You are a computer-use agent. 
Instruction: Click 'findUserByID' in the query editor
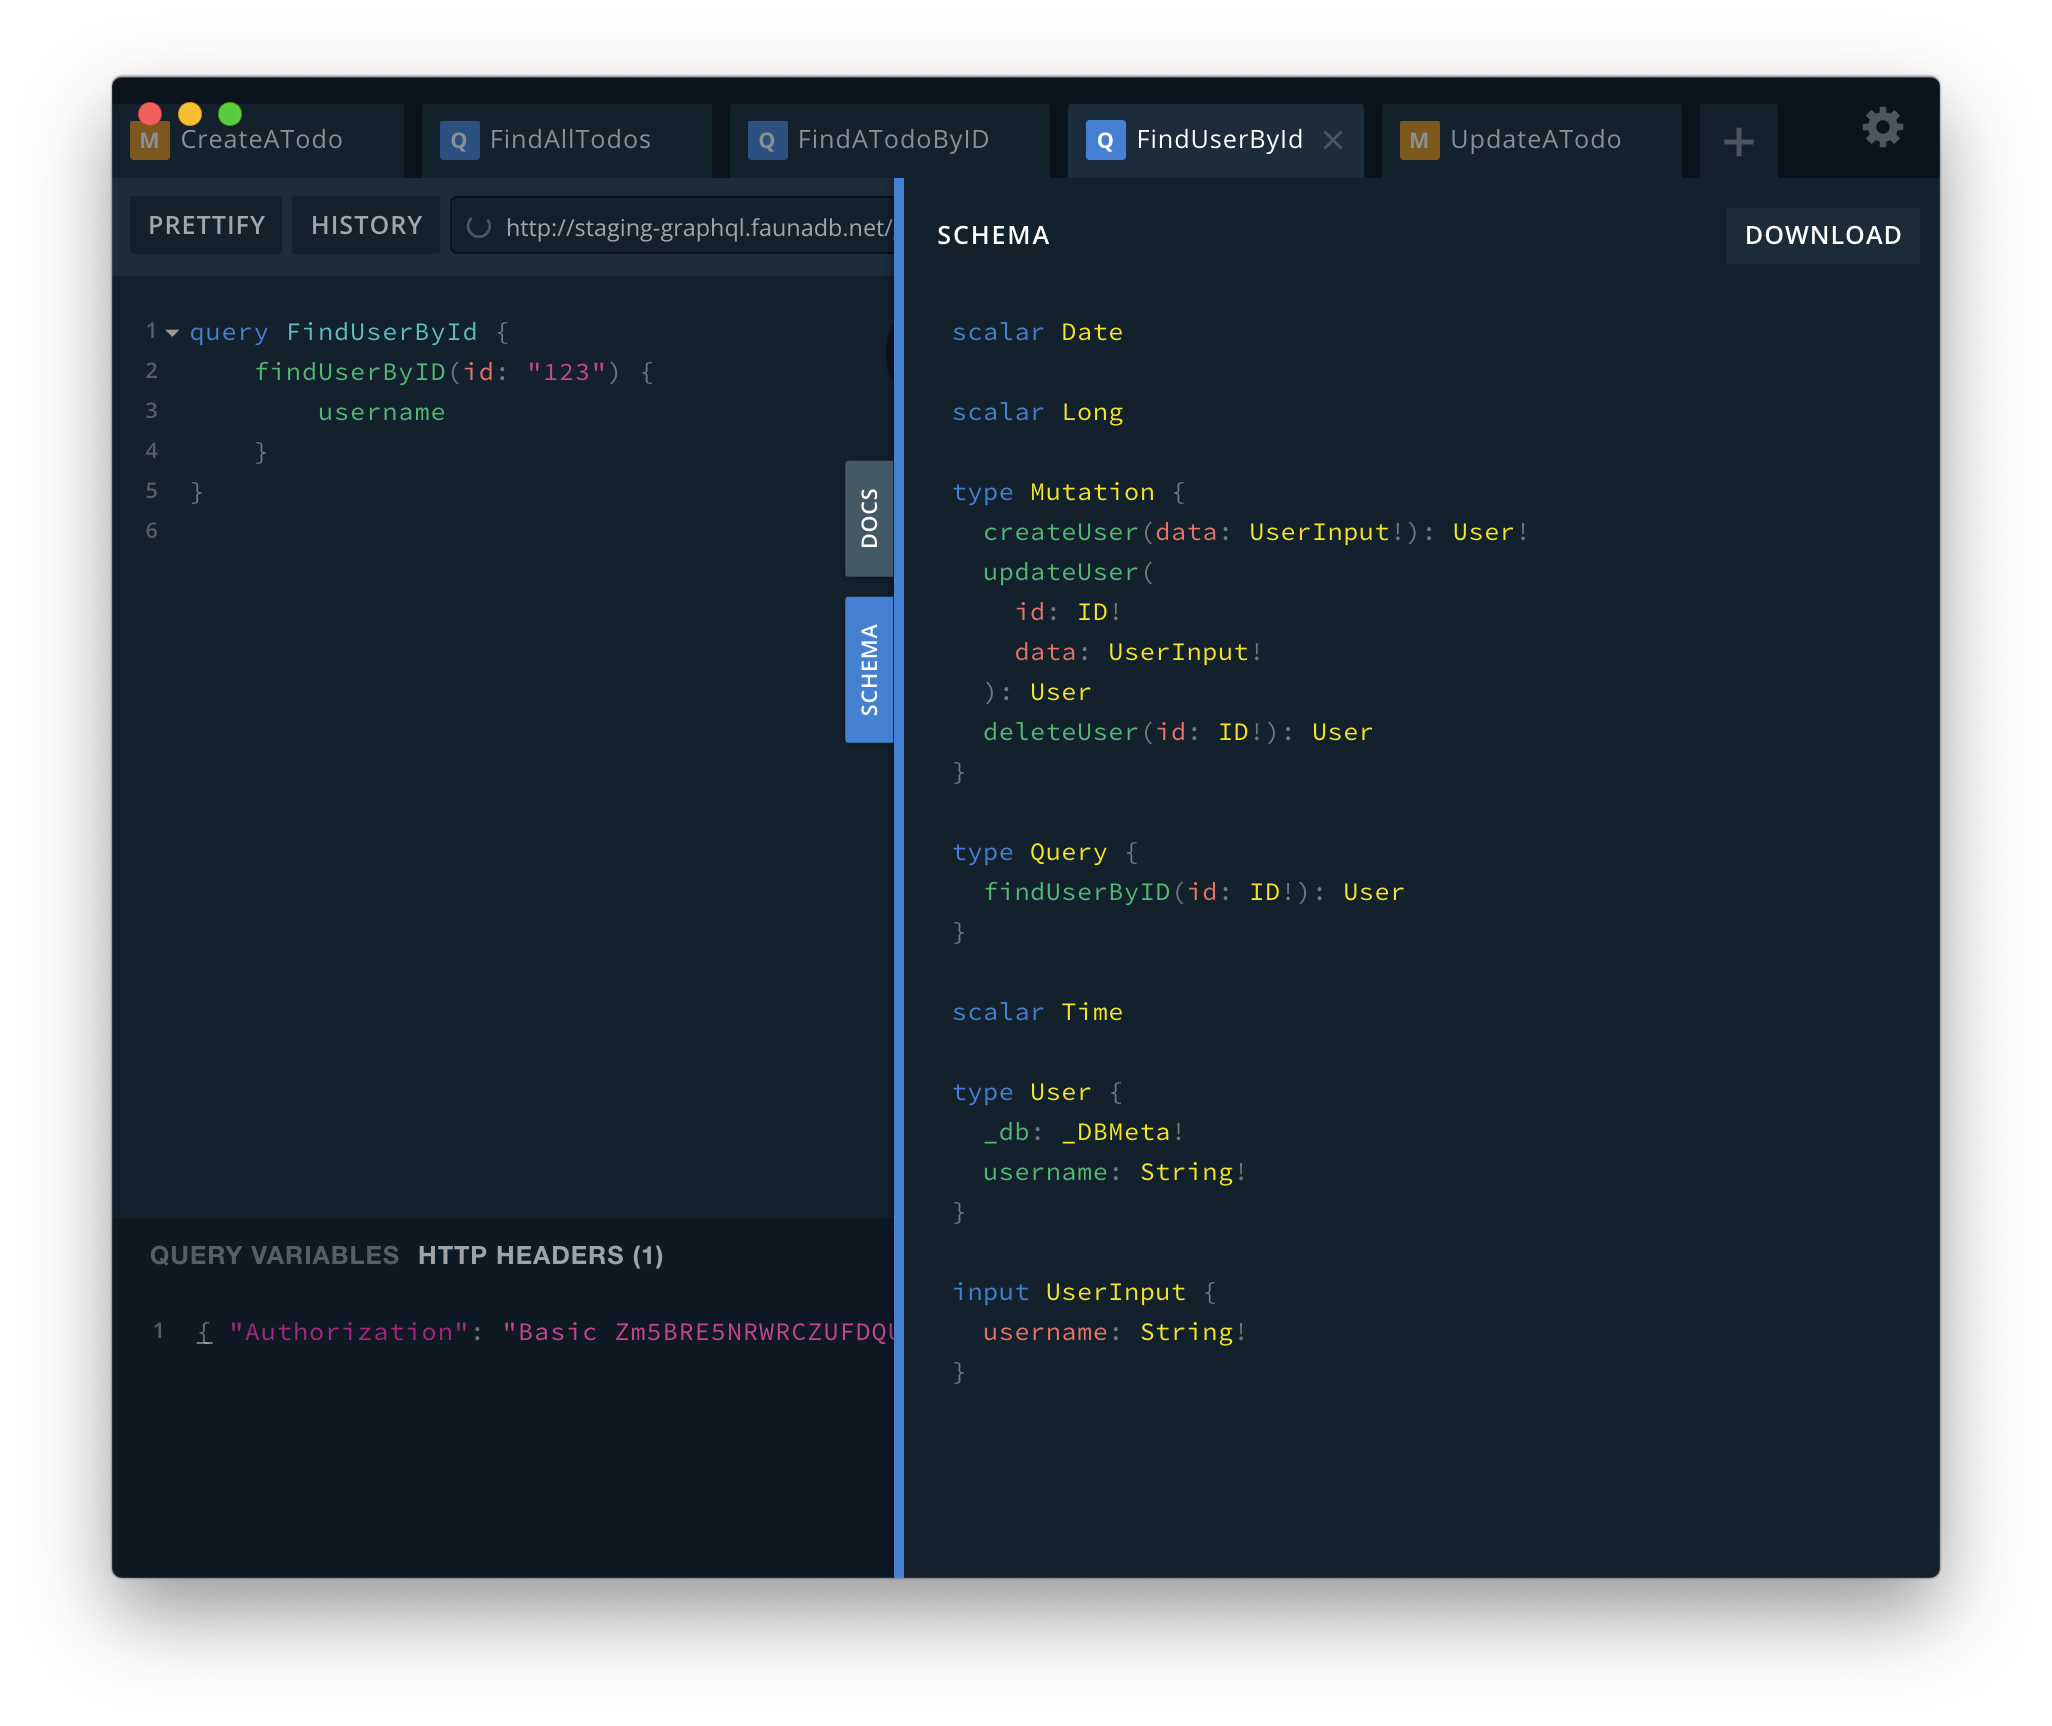pos(350,372)
